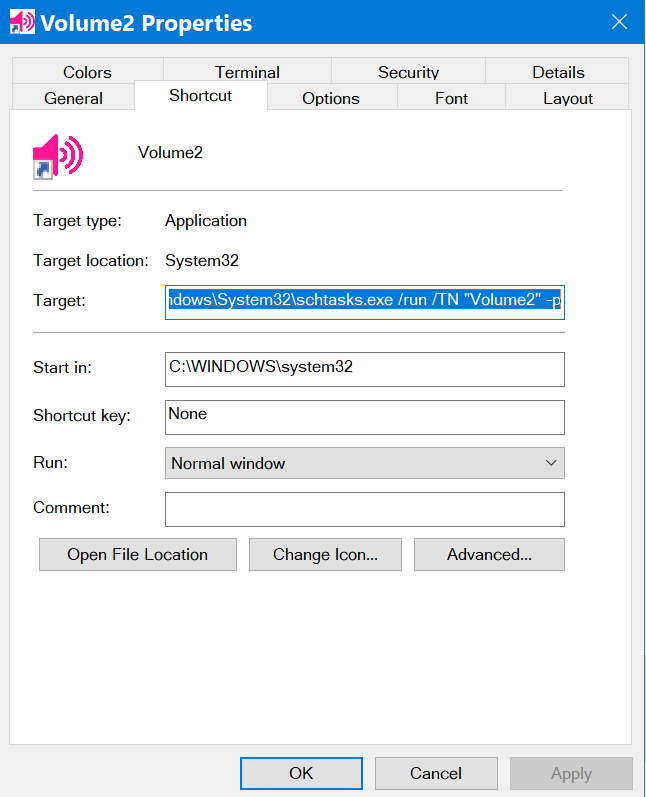646x797 pixels.
Task: Select the Shortcut tab
Action: 201,96
